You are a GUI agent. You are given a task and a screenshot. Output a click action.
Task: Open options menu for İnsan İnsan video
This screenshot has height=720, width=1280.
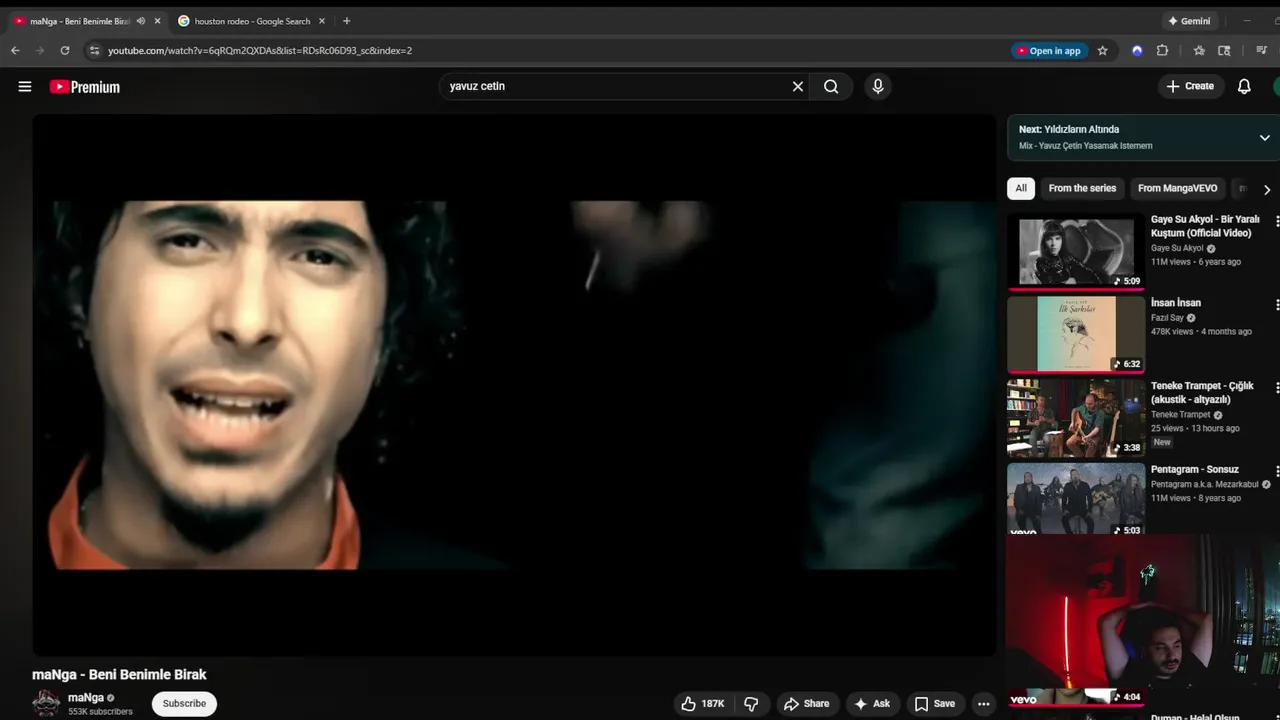click(1277, 304)
